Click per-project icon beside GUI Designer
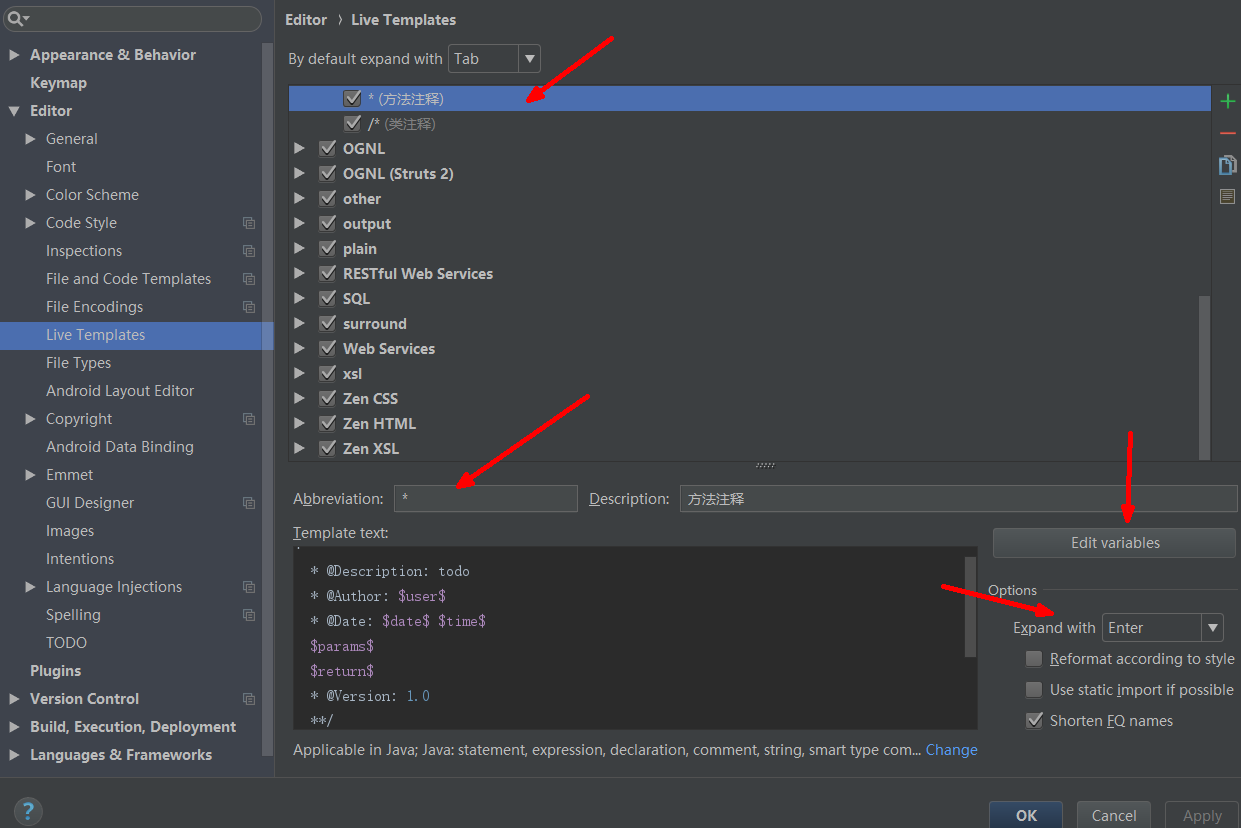1241x828 pixels. click(x=249, y=503)
